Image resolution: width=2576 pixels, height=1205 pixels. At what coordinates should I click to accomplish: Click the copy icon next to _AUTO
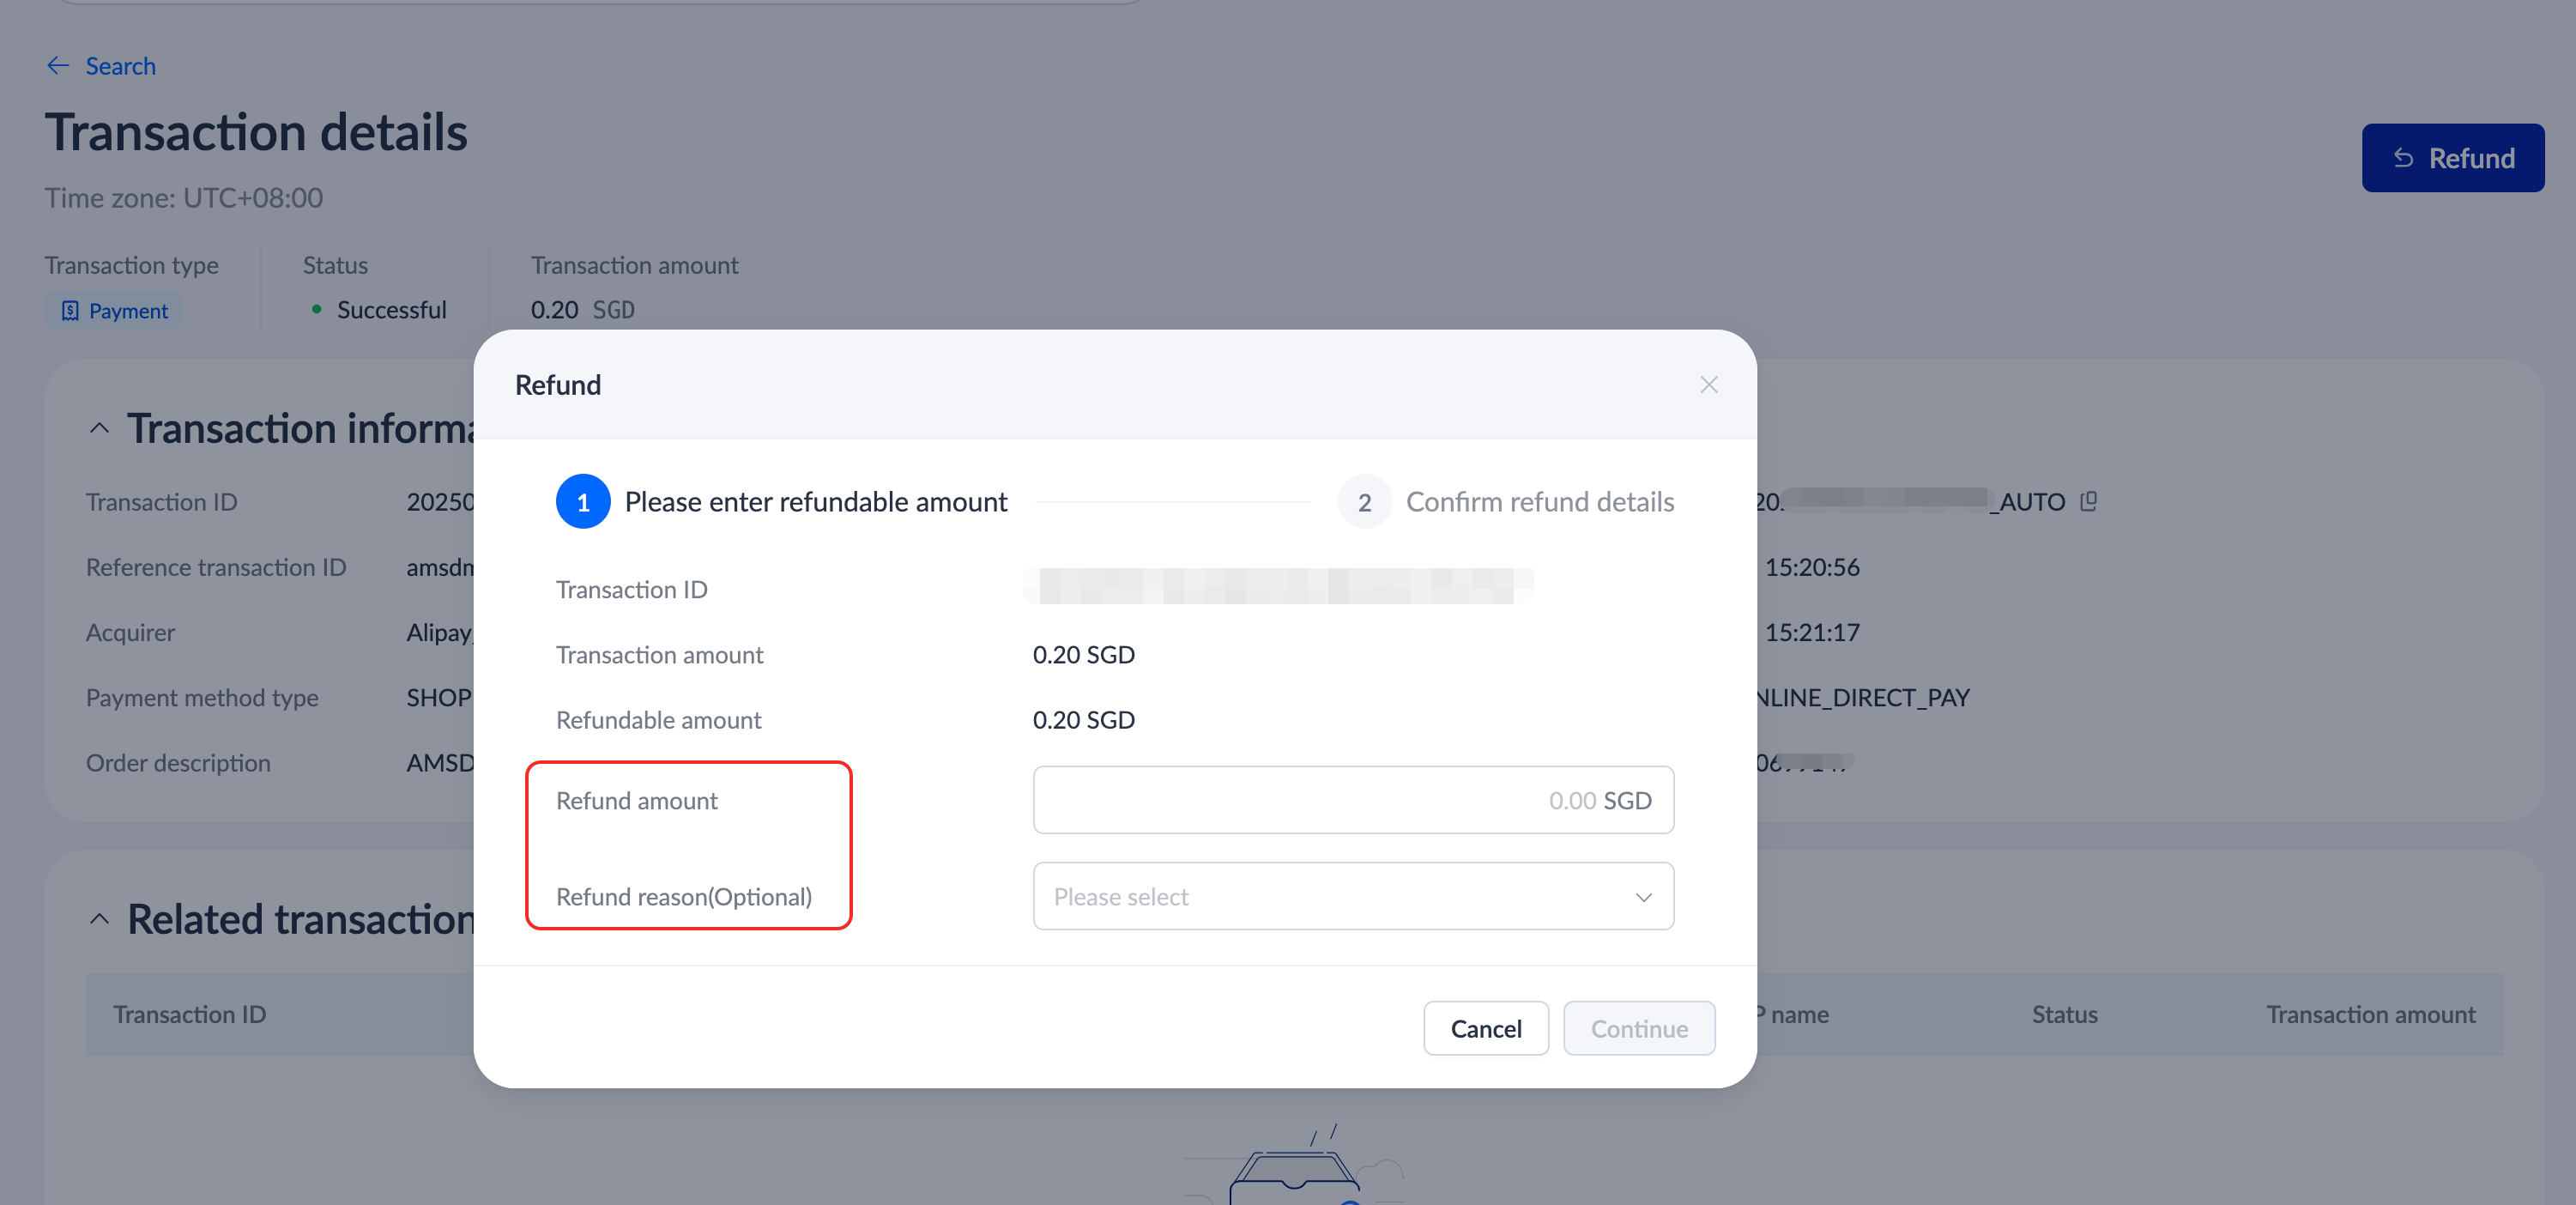[2088, 501]
